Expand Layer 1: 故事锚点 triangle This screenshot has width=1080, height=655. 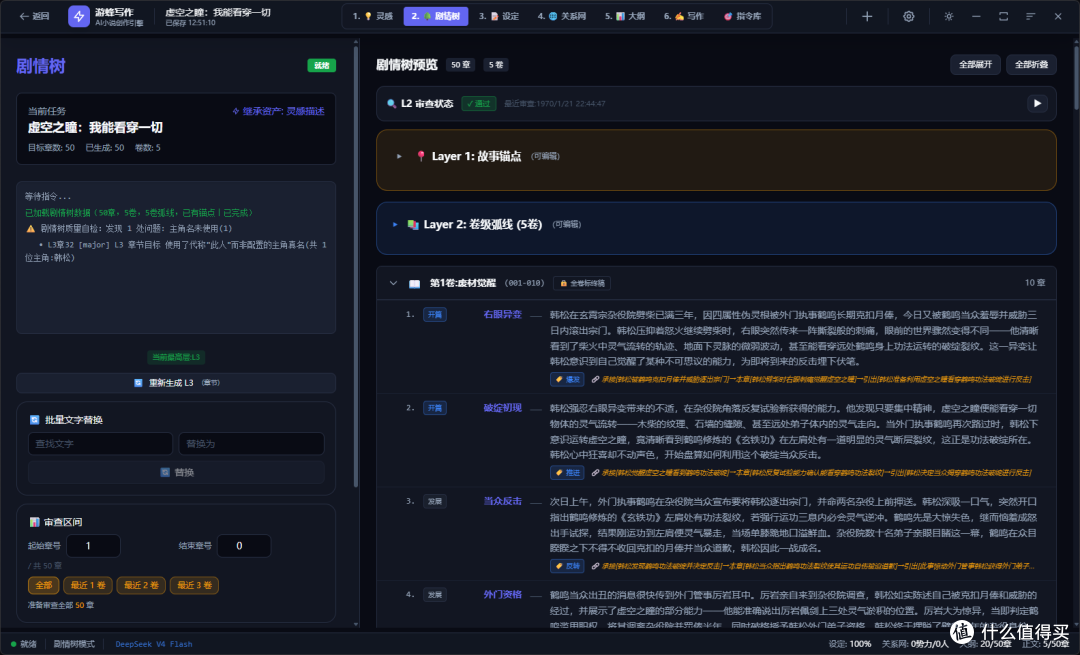click(x=399, y=156)
